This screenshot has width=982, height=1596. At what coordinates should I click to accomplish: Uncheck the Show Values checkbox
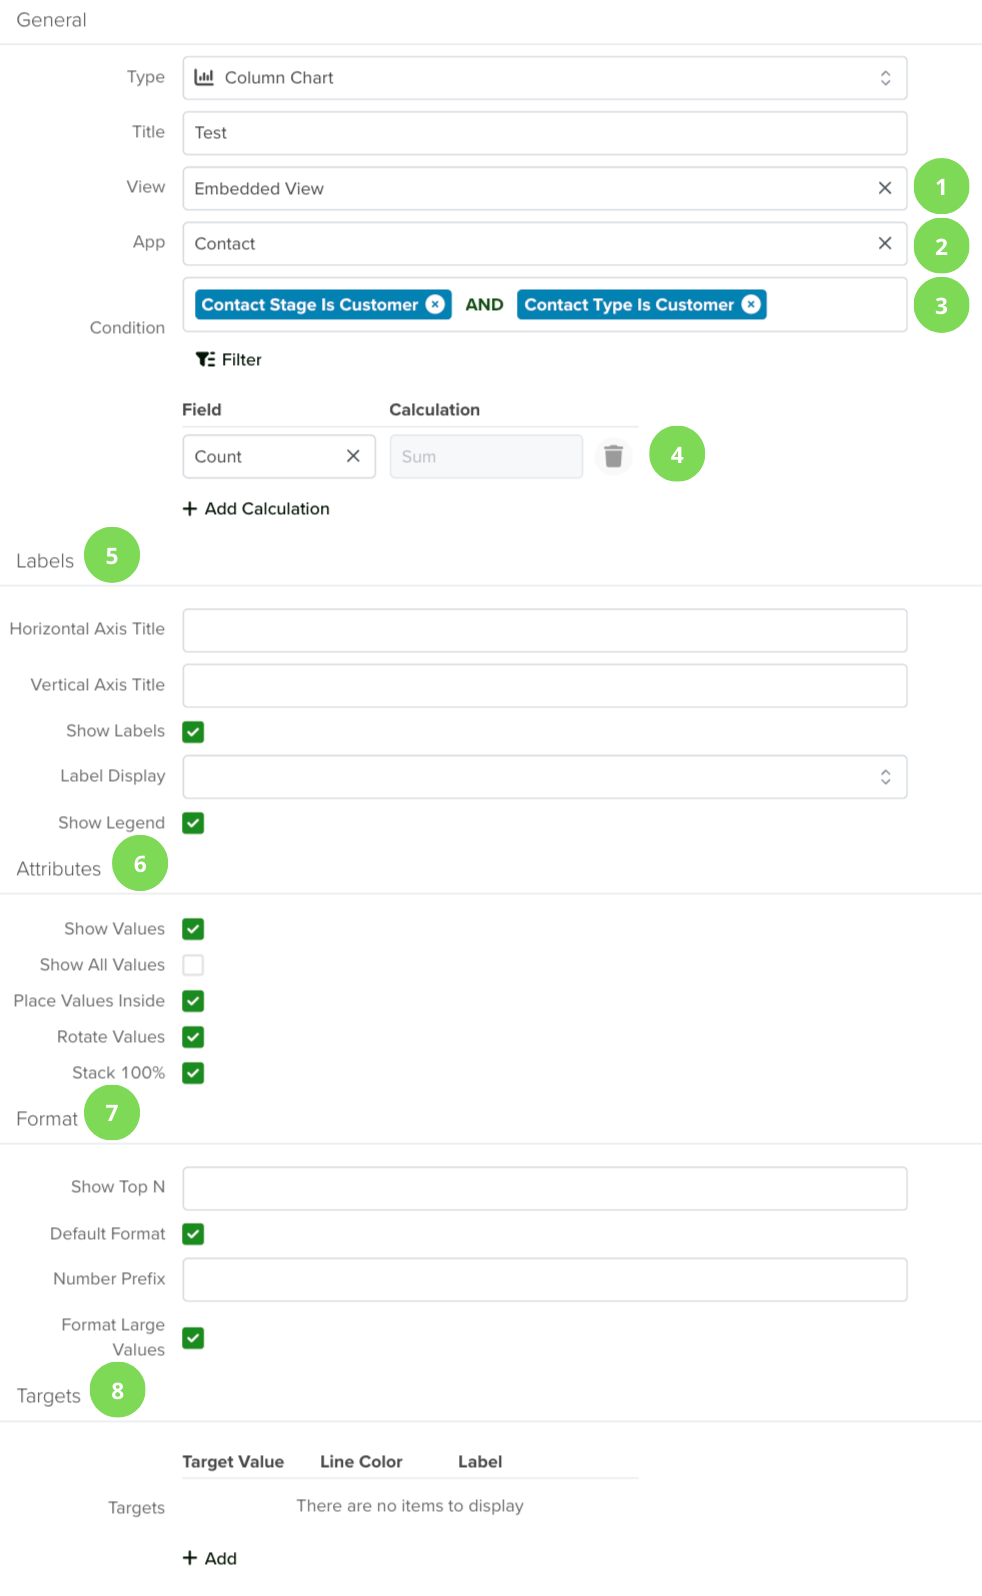[x=193, y=929]
